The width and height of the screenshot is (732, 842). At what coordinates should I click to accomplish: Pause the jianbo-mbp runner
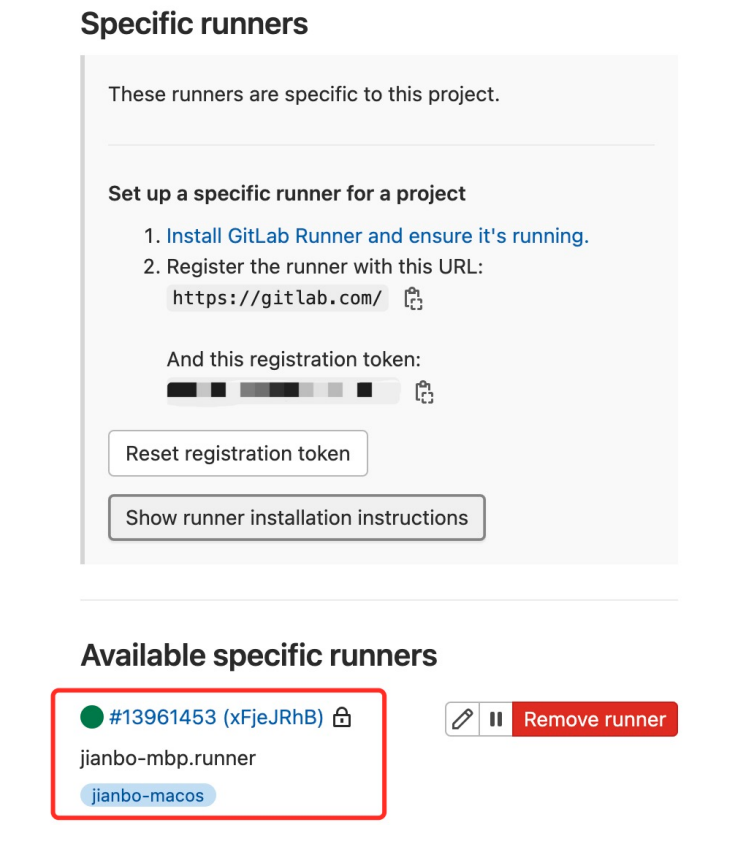tap(495, 719)
